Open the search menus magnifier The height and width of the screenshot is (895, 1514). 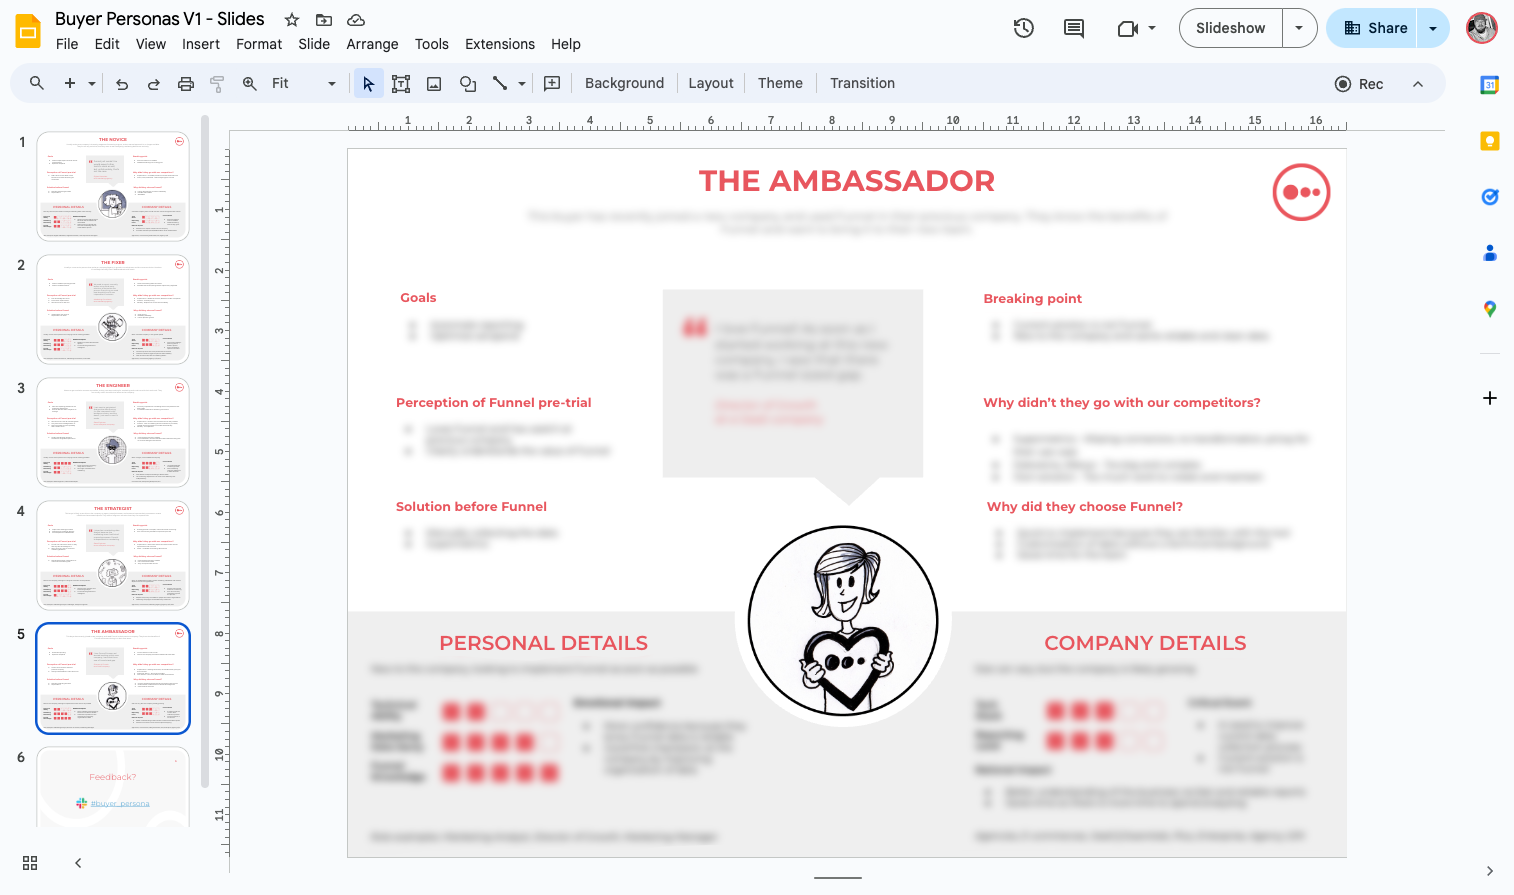point(37,83)
